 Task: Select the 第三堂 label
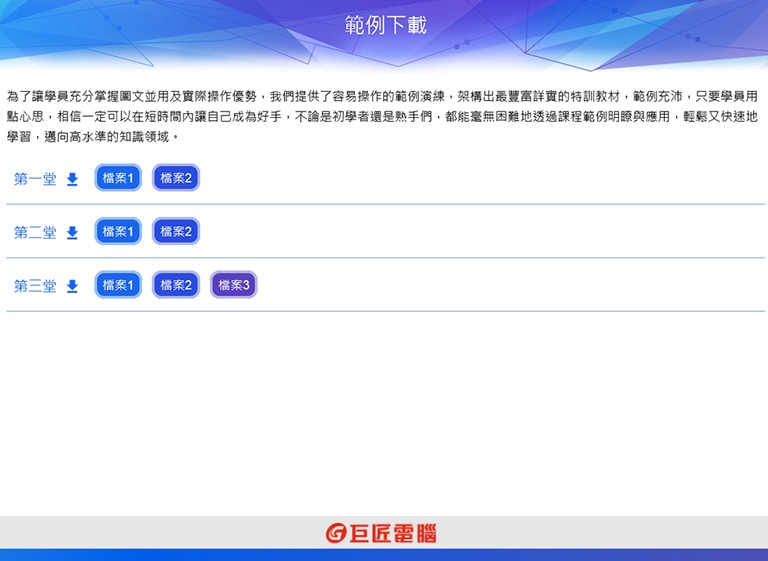pos(35,286)
